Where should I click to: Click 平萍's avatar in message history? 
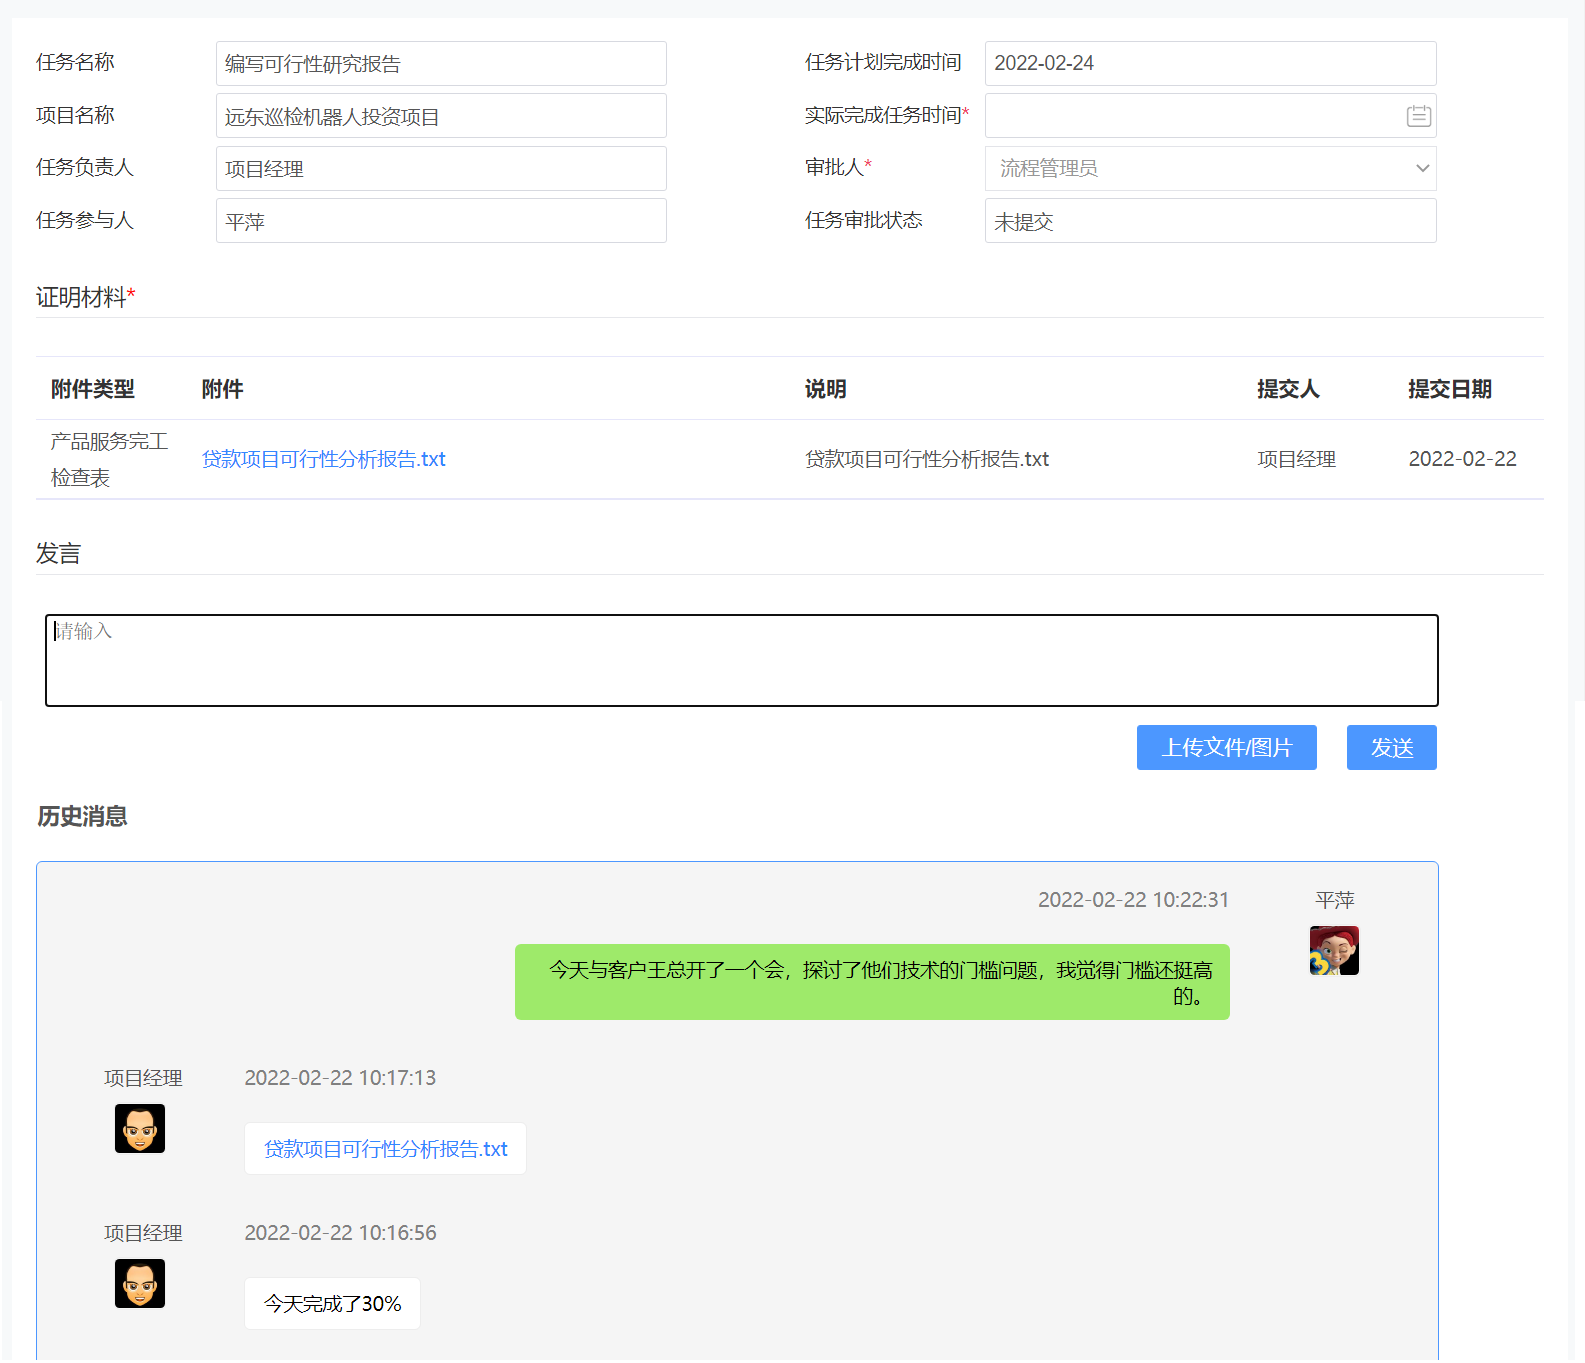(1334, 950)
